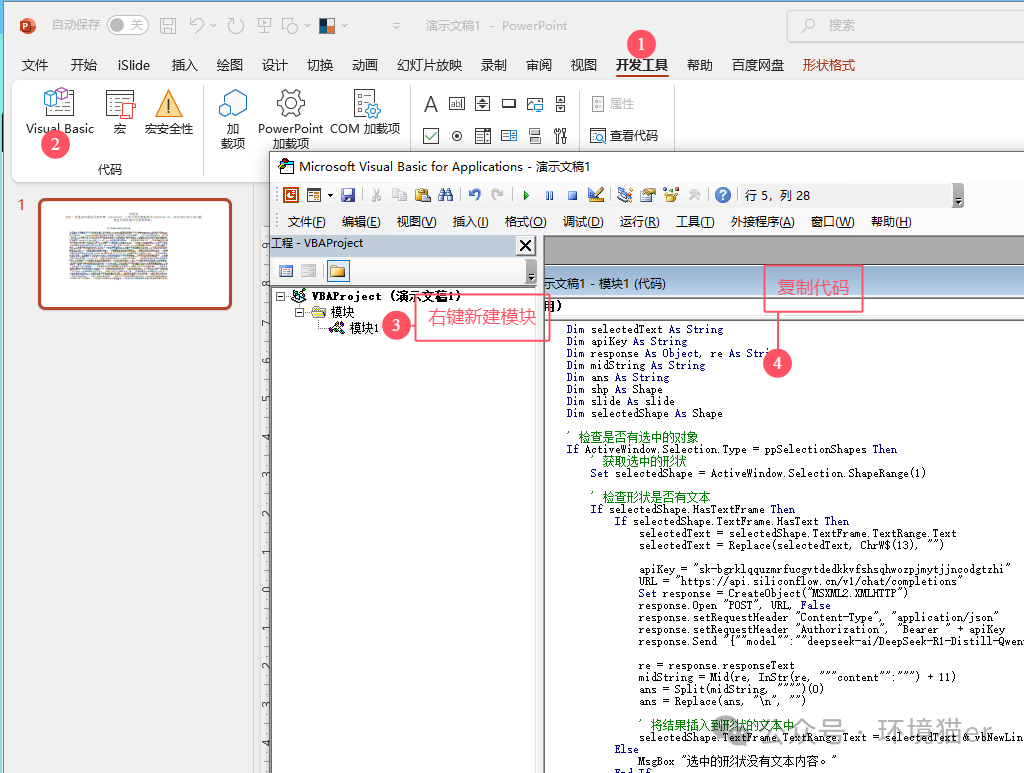Viewport: 1024px width, 773px height.
Task: Expand the insert object dropdown in VBA toolbar
Action: (330, 195)
